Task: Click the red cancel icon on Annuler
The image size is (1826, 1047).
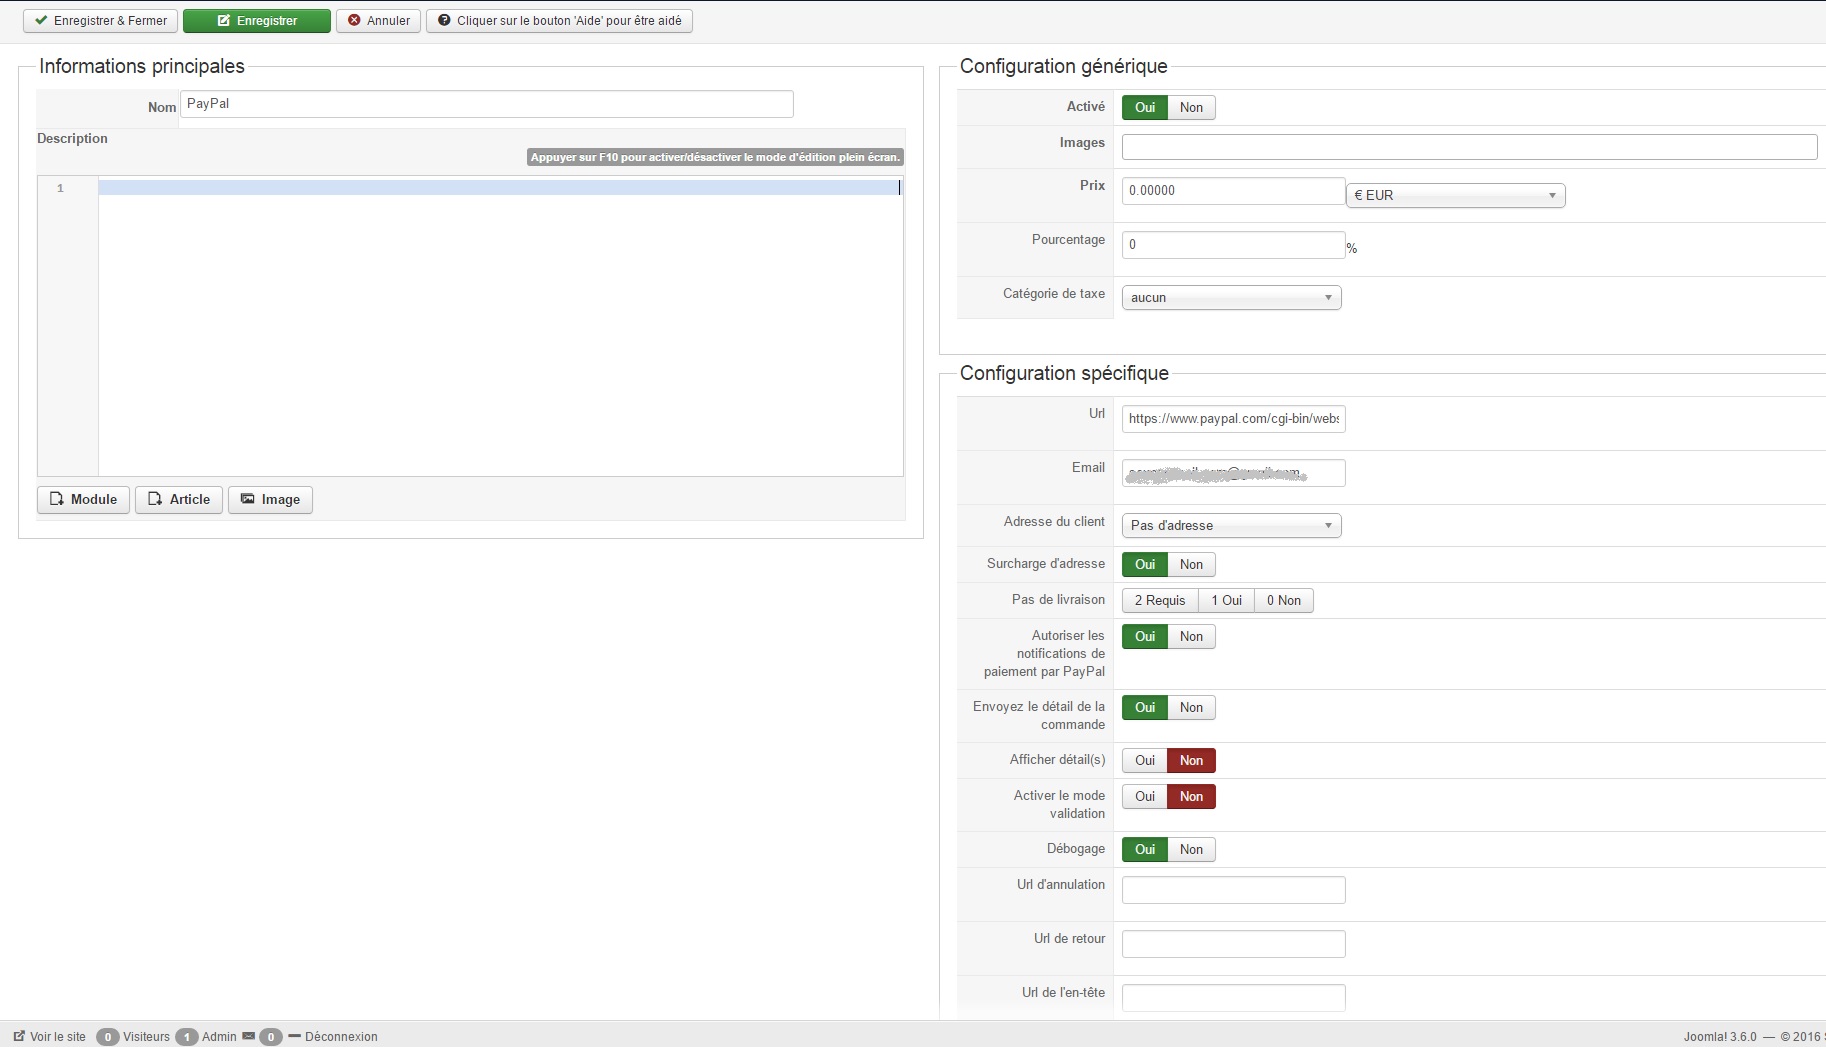Action: point(354,20)
